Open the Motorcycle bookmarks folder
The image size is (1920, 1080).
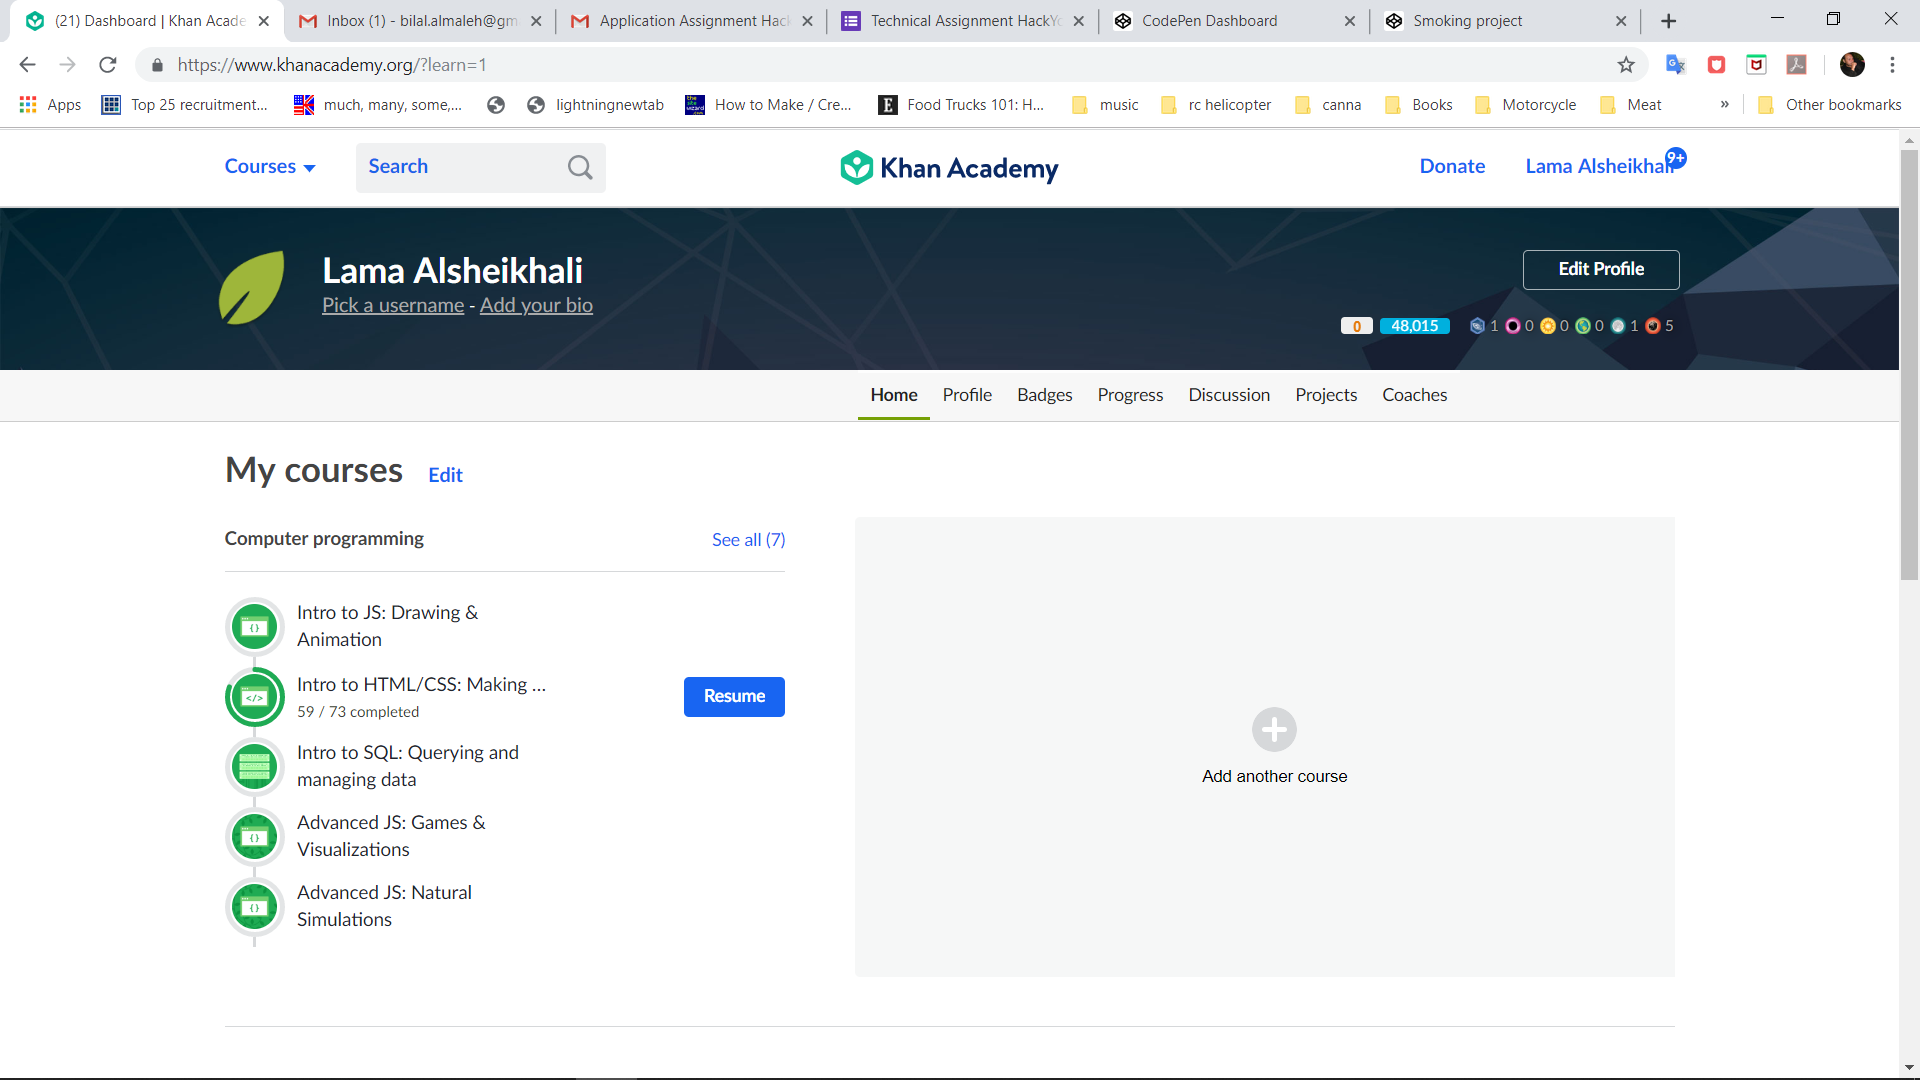[1526, 105]
